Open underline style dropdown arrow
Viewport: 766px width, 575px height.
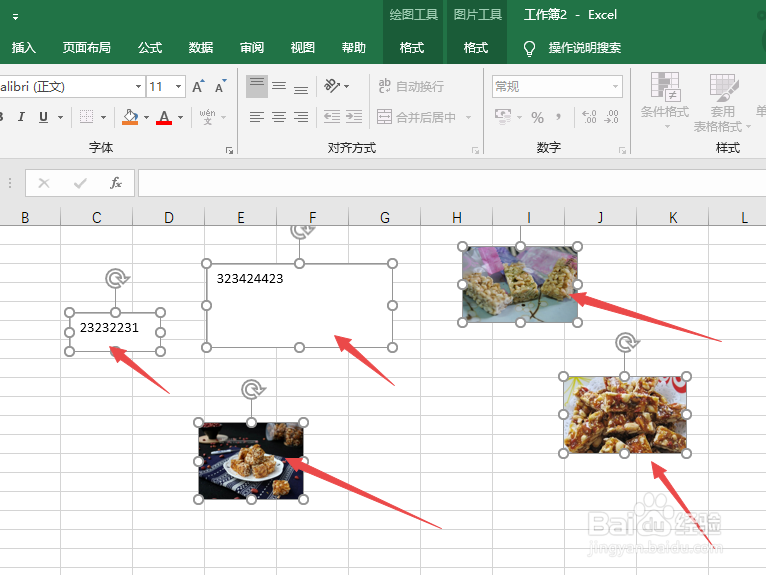[61, 117]
